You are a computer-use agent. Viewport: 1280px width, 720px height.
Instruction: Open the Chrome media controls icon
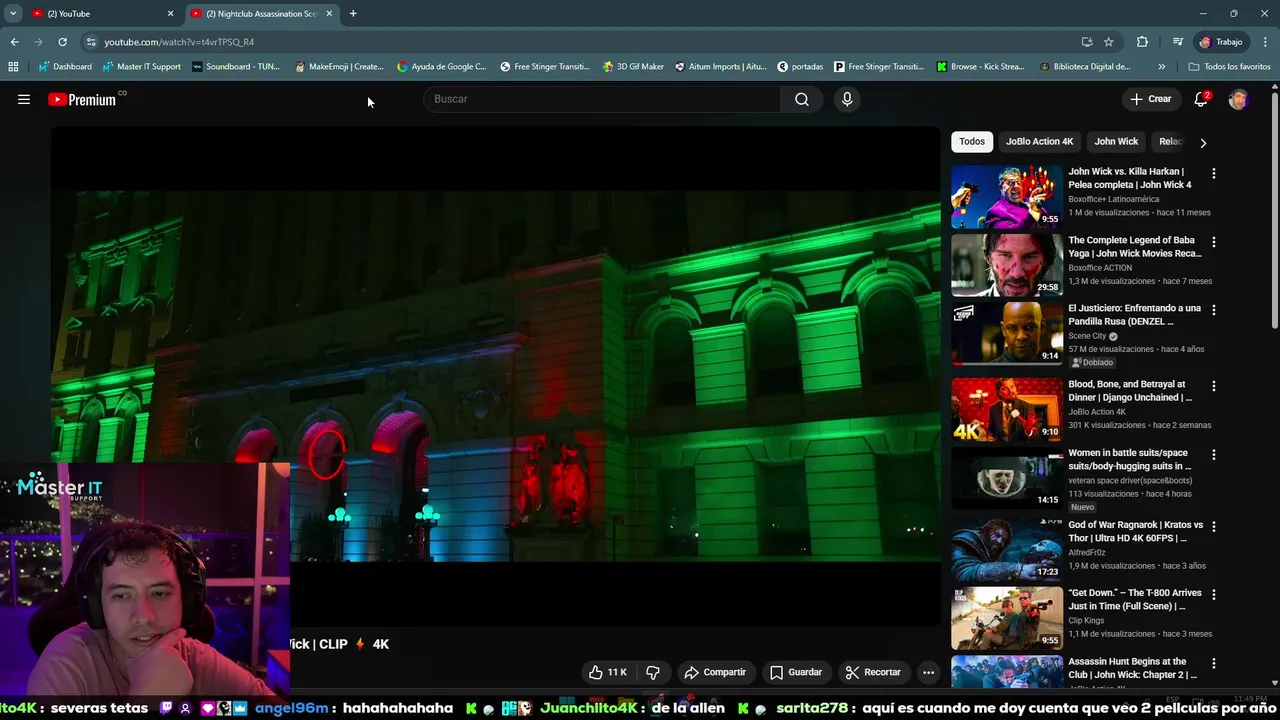tap(1177, 42)
